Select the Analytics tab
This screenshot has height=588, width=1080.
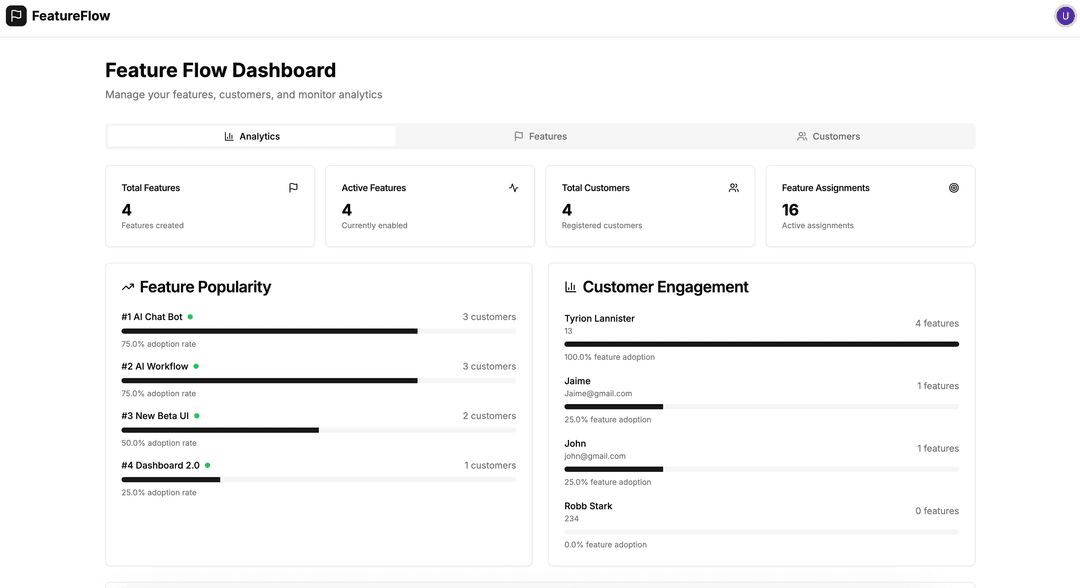251,135
